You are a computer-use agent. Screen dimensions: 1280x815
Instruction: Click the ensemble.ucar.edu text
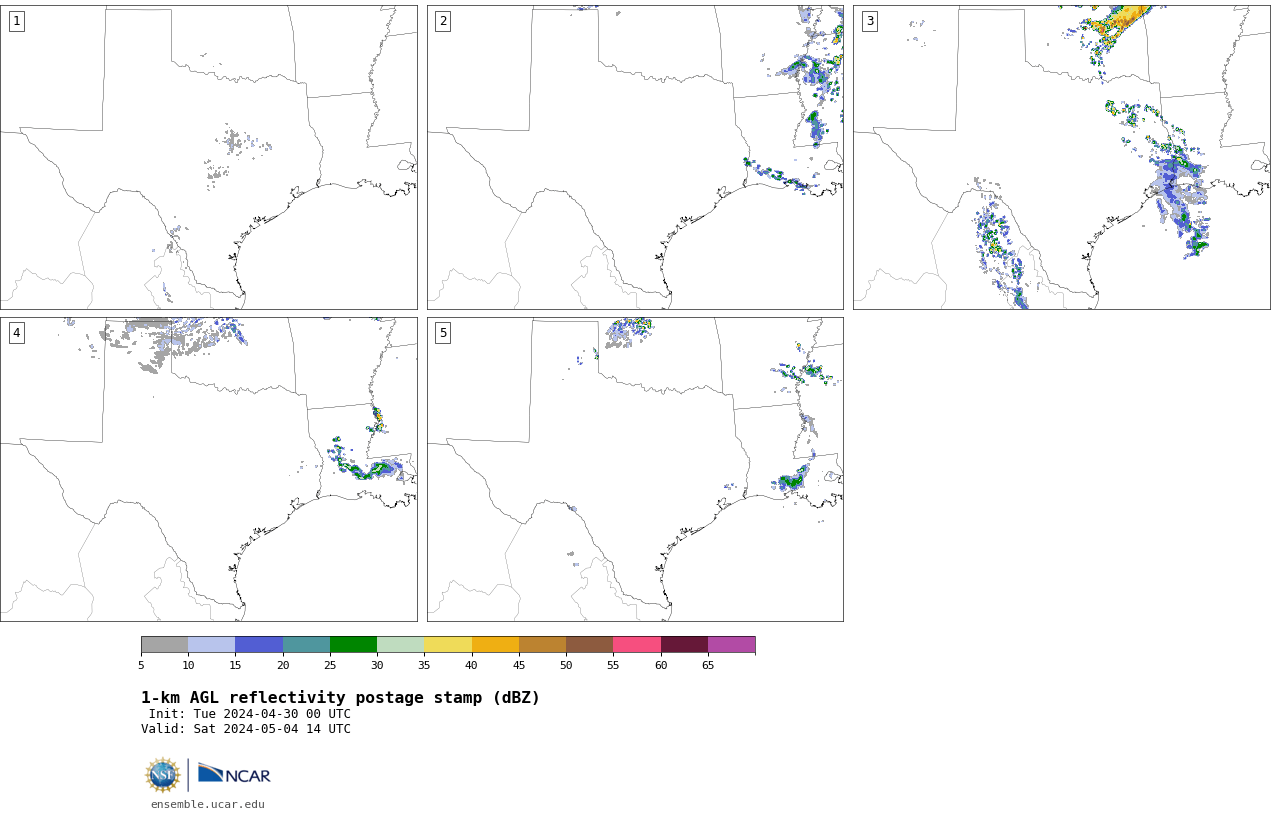pyautogui.click(x=208, y=804)
